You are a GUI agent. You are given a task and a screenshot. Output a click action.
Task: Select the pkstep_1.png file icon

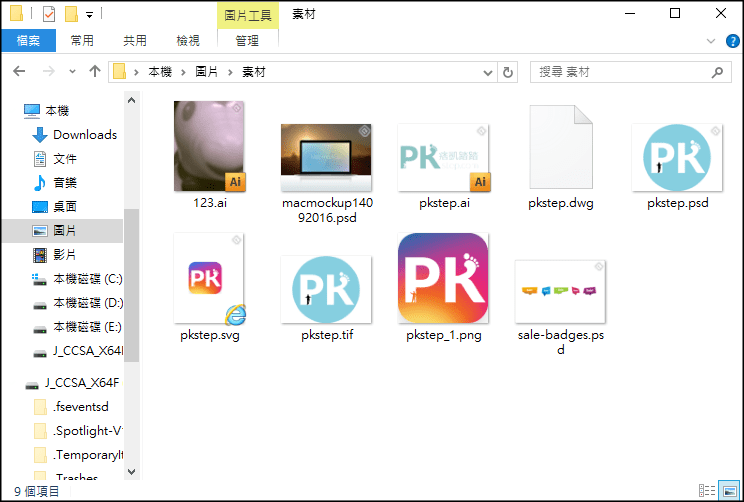[443, 278]
